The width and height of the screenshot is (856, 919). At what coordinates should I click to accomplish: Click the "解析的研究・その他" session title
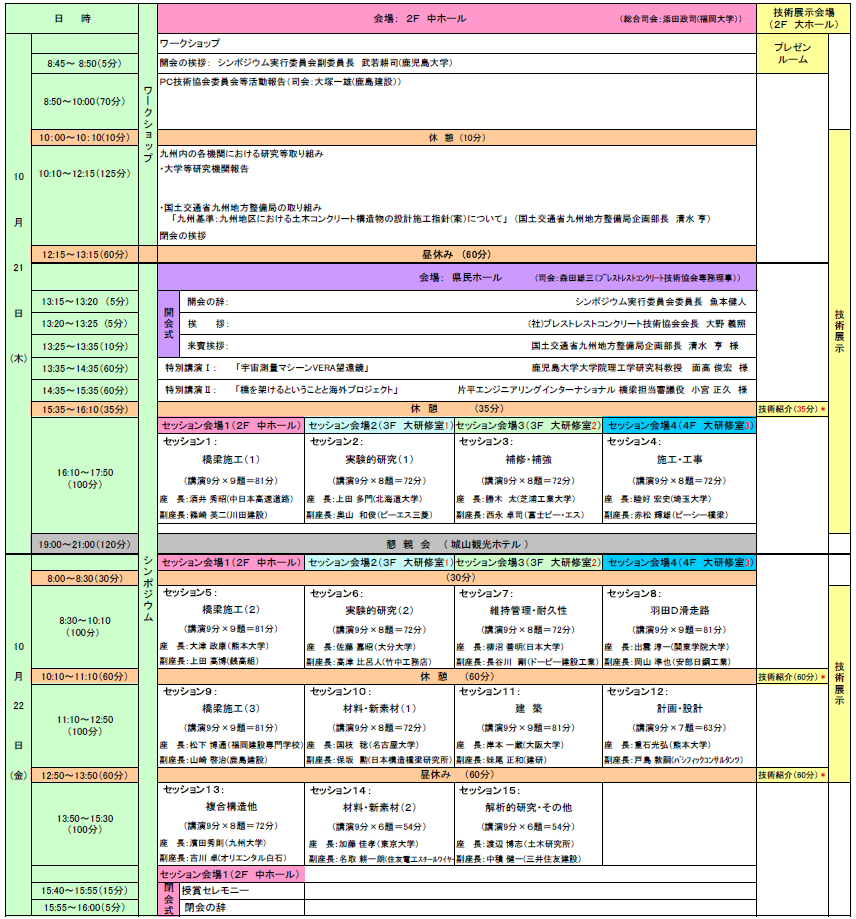pyautogui.click(x=528, y=808)
